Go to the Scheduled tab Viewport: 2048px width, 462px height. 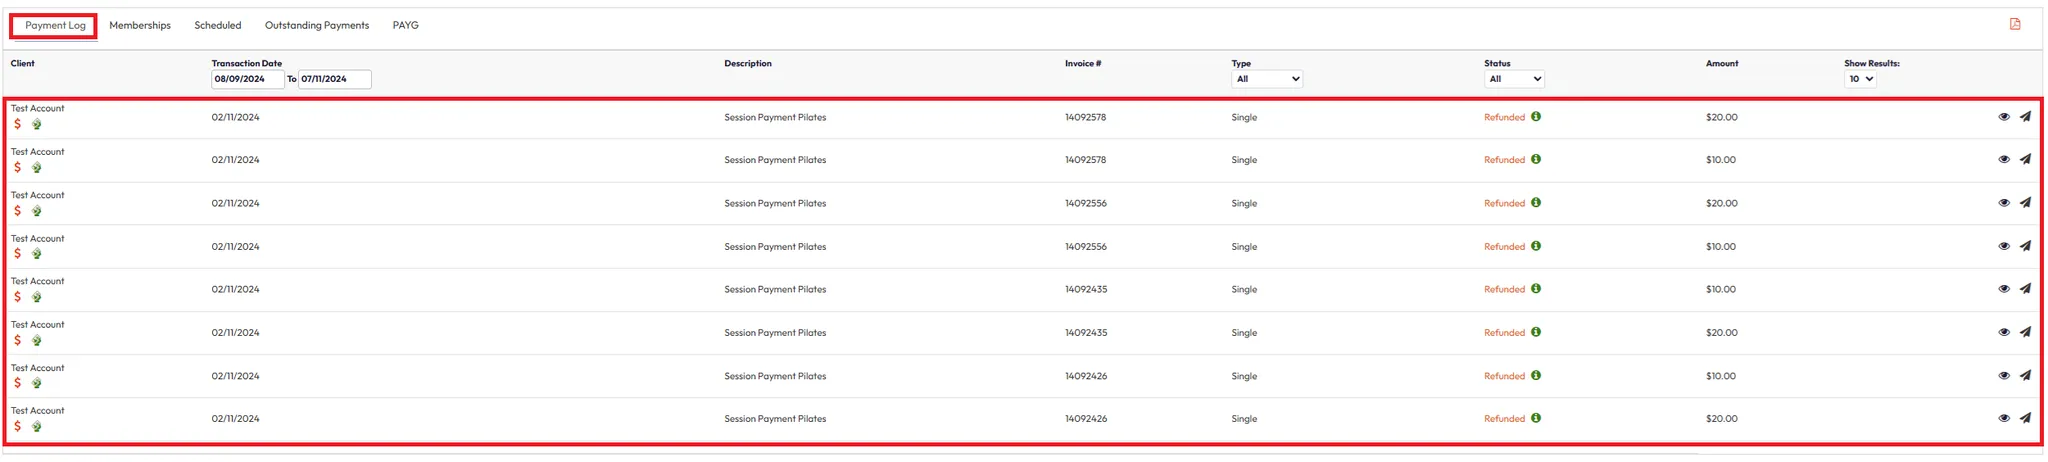coord(218,26)
